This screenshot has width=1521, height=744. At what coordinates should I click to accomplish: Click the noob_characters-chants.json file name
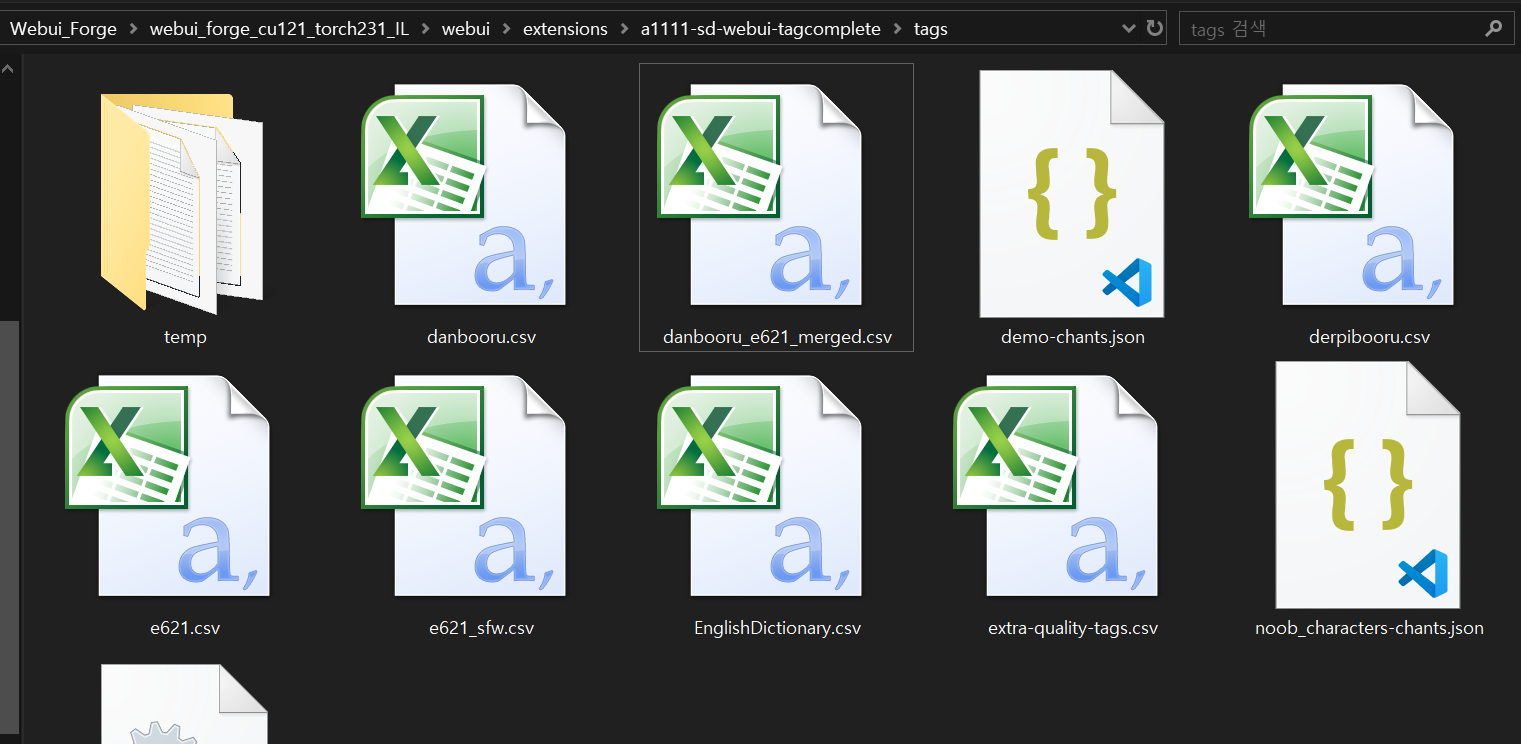point(1369,628)
